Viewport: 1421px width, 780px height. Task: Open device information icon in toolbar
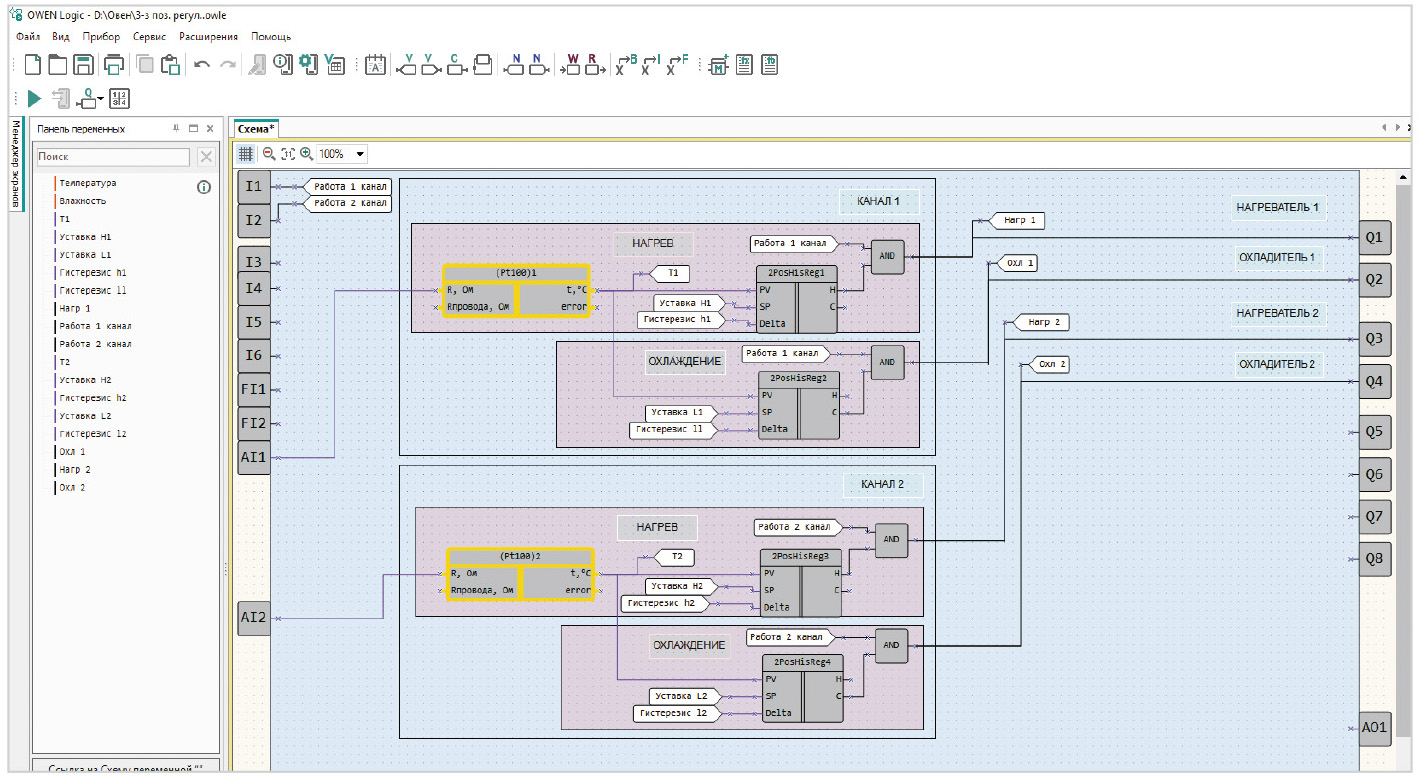(x=284, y=65)
